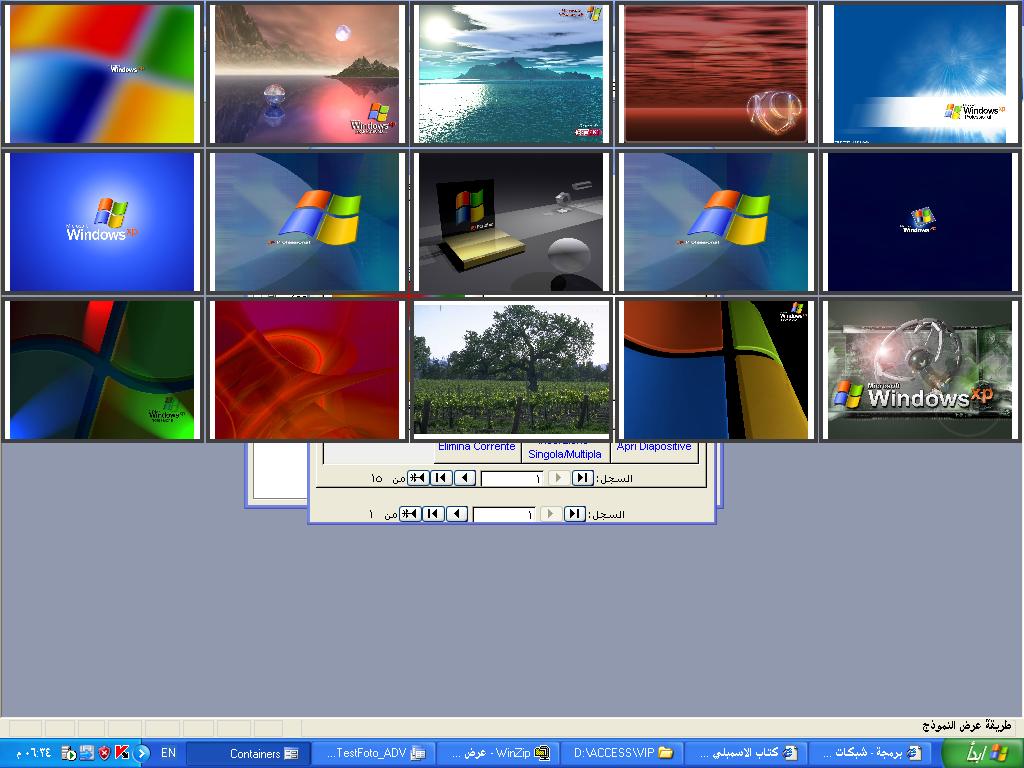
Task: Choose the red-brown XP heart wallpaper thumbnail
Action: tap(716, 73)
